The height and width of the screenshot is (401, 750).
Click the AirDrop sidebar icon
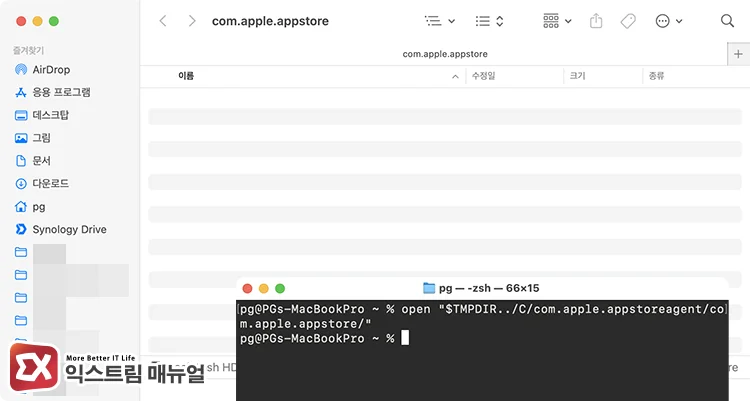21,69
